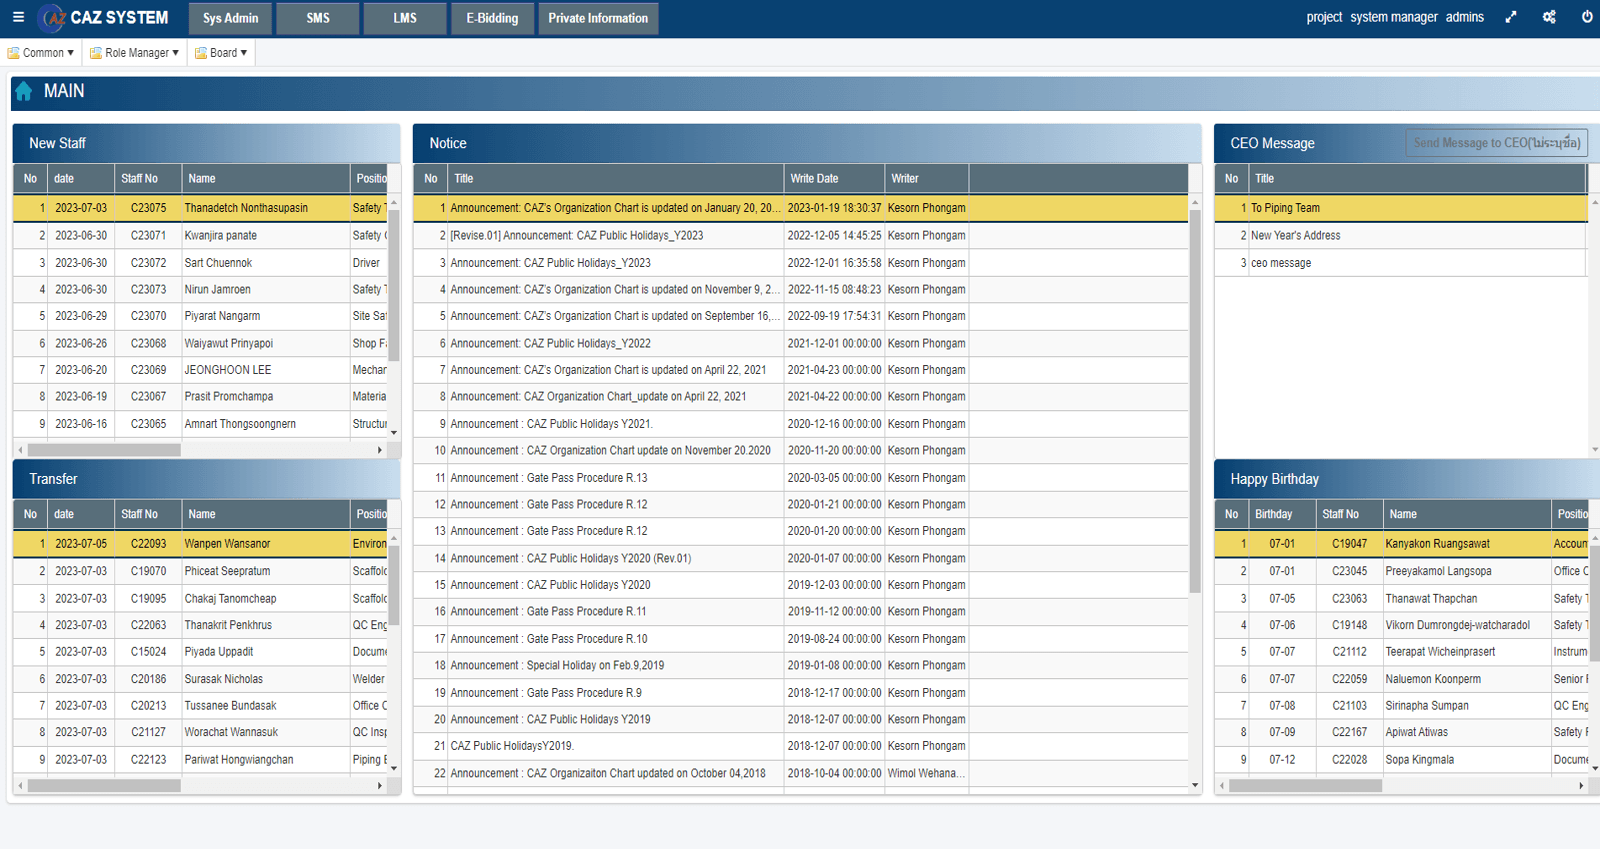The image size is (1600, 849).
Task: Open the E-Bidding tab
Action: point(492,18)
